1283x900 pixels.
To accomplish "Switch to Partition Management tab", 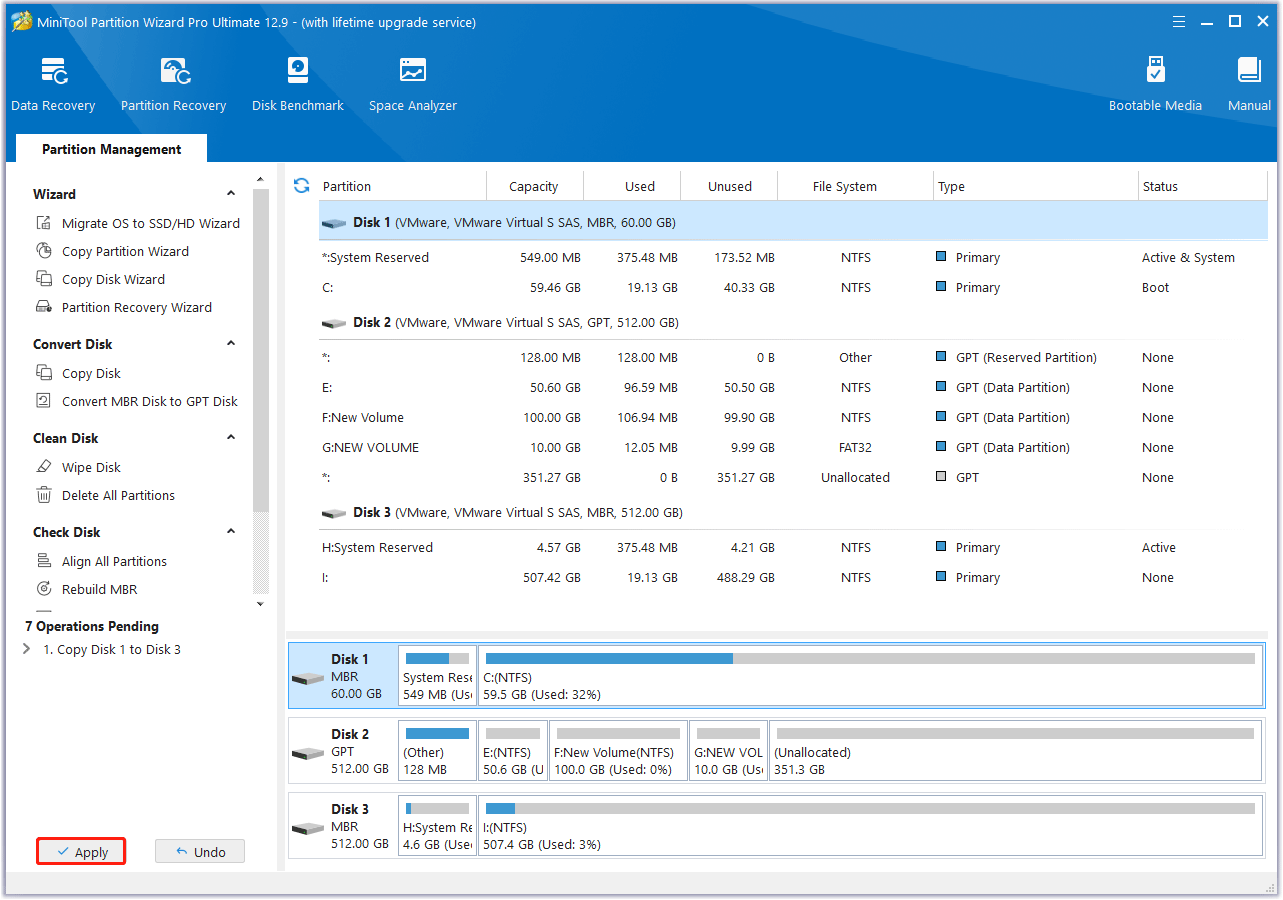I will [112, 149].
